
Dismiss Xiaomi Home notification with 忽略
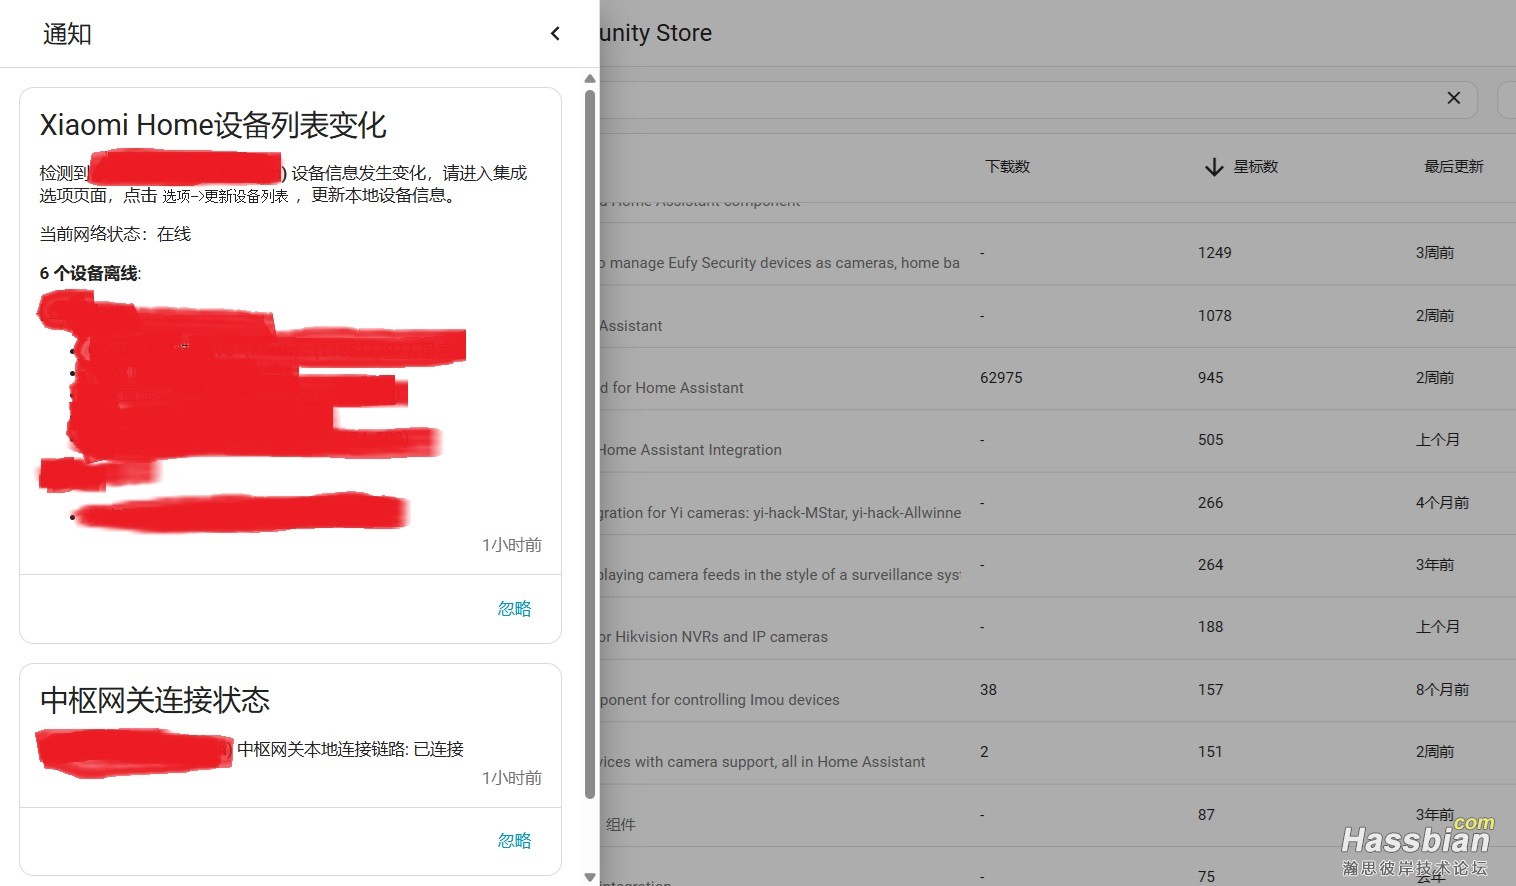pyautogui.click(x=514, y=609)
